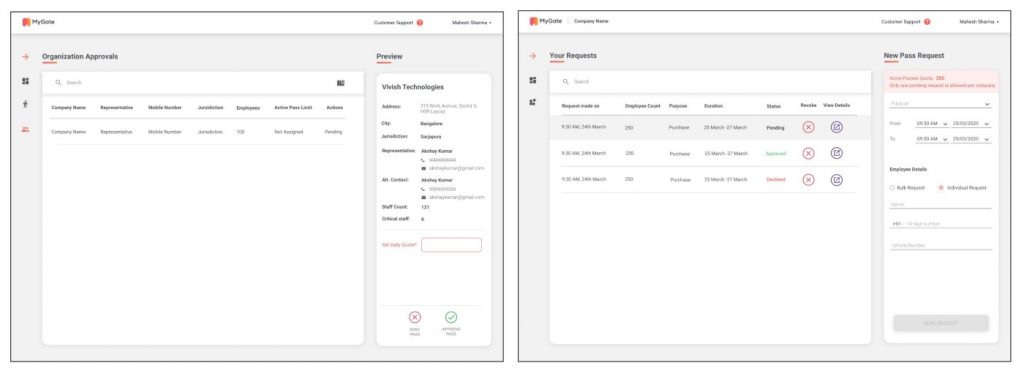Click Name field in Employee Details
The height and width of the screenshot is (371, 1024).
click(x=940, y=204)
